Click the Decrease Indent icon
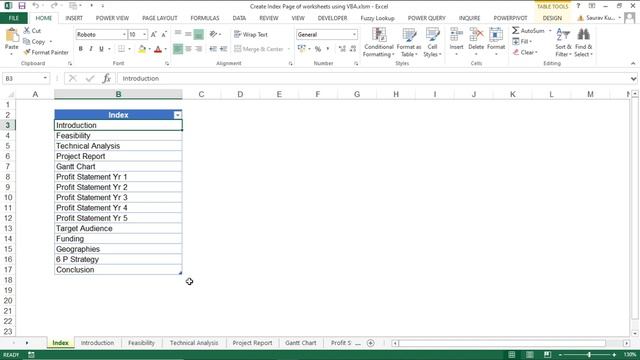Image resolution: width=640 pixels, height=360 pixels. 213,49
